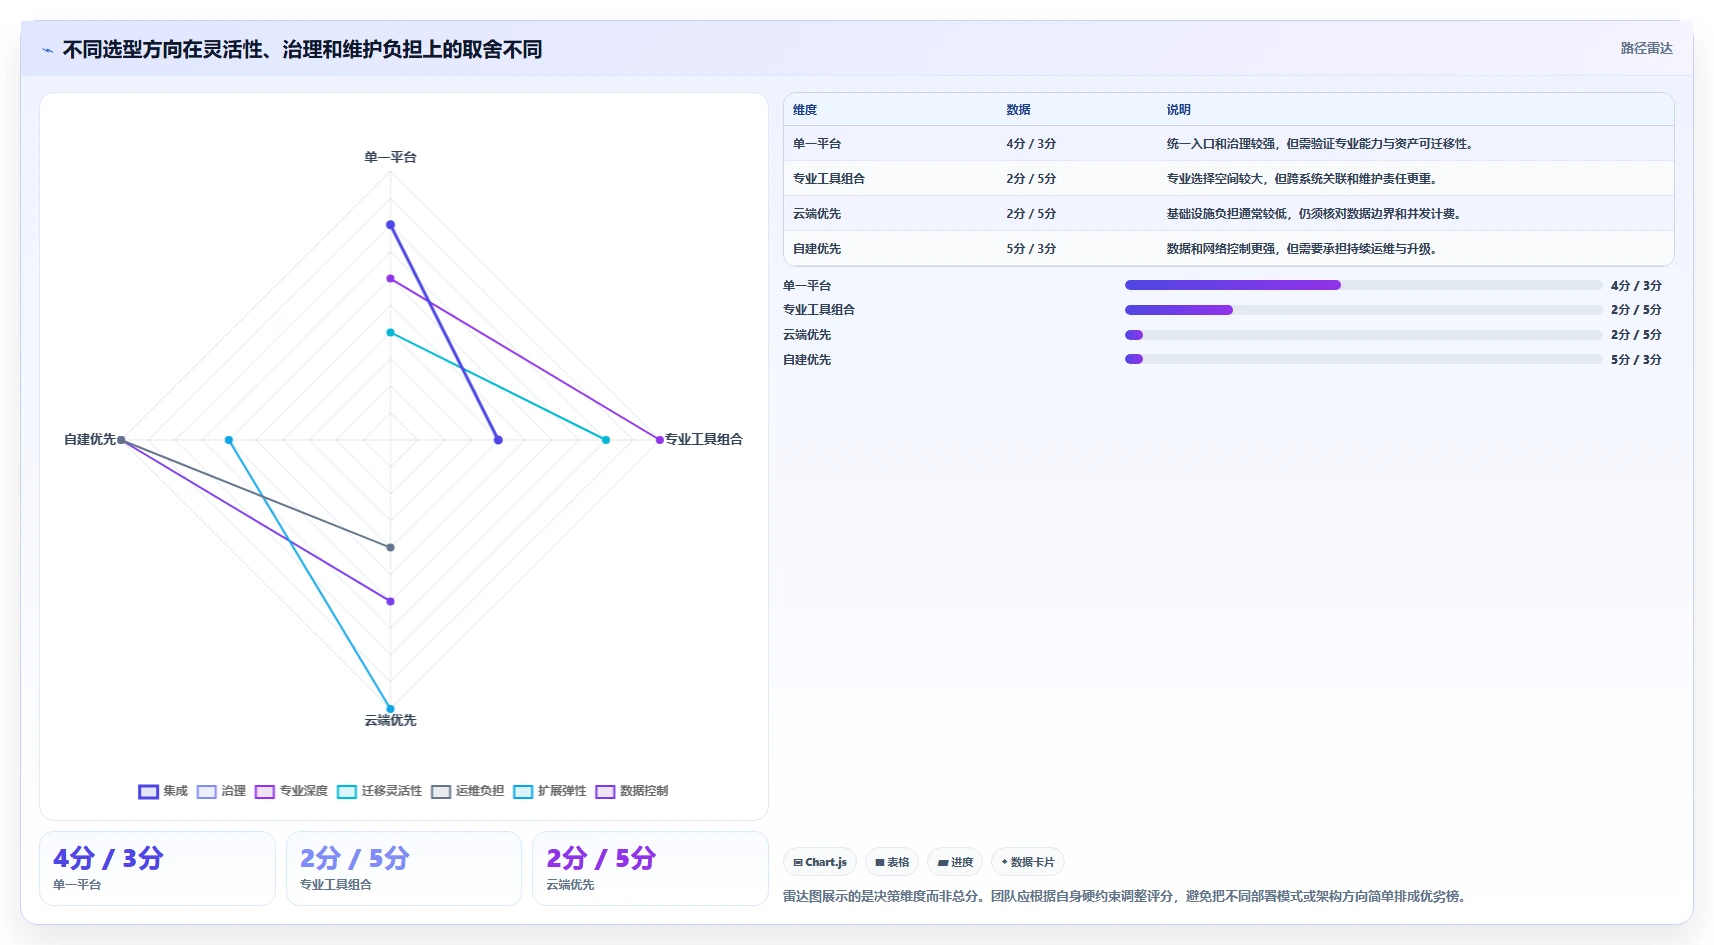Click the top blue point on the radar
Screen dimensions: 1714x945
point(390,225)
